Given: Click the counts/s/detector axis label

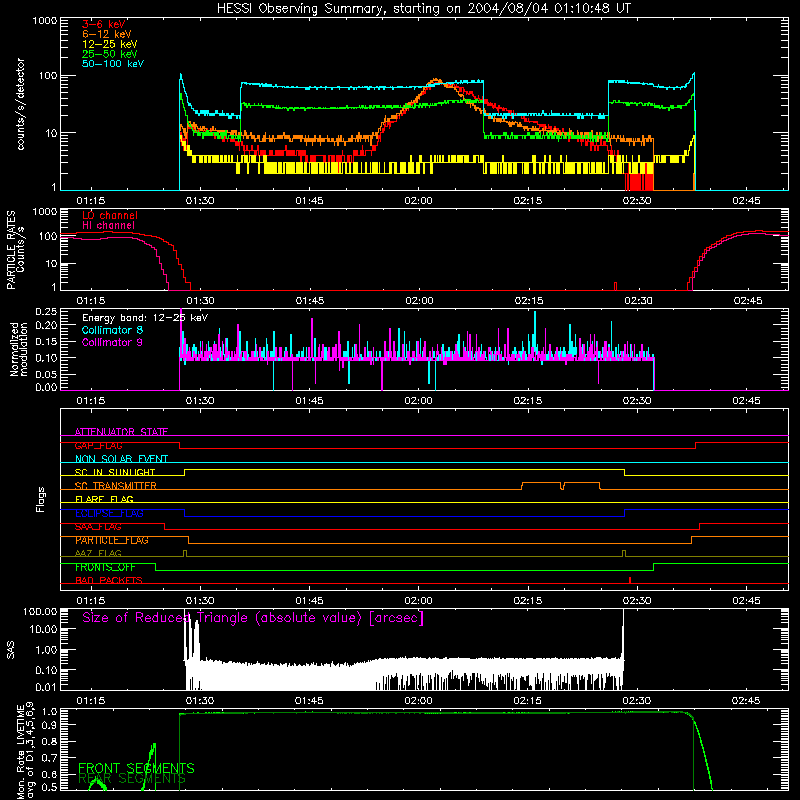Looking at the screenshot, I should (x=21, y=104).
